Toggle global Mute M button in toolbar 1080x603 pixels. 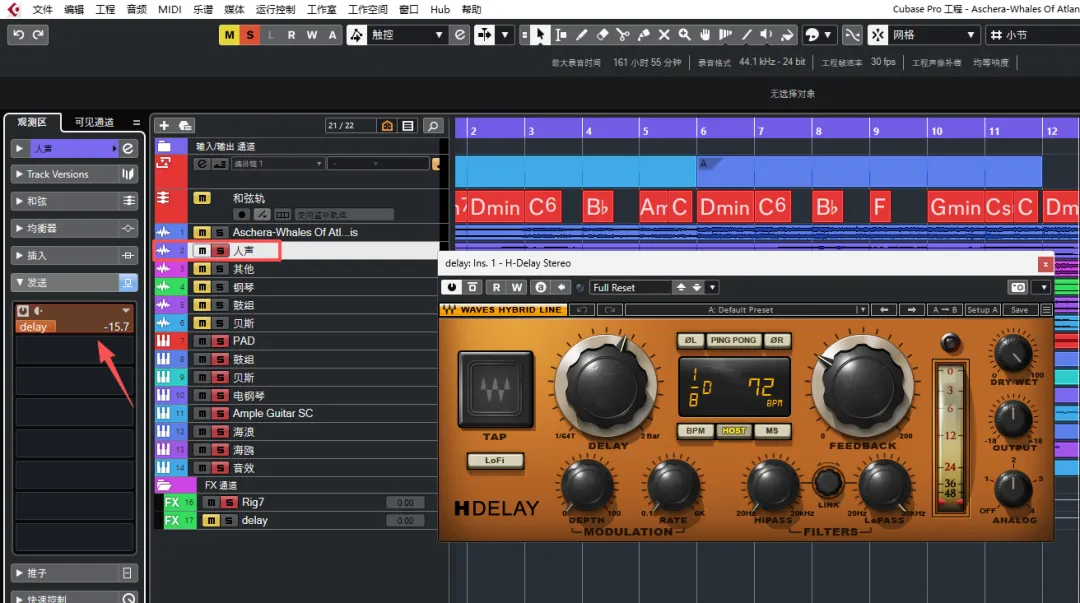click(x=229, y=34)
